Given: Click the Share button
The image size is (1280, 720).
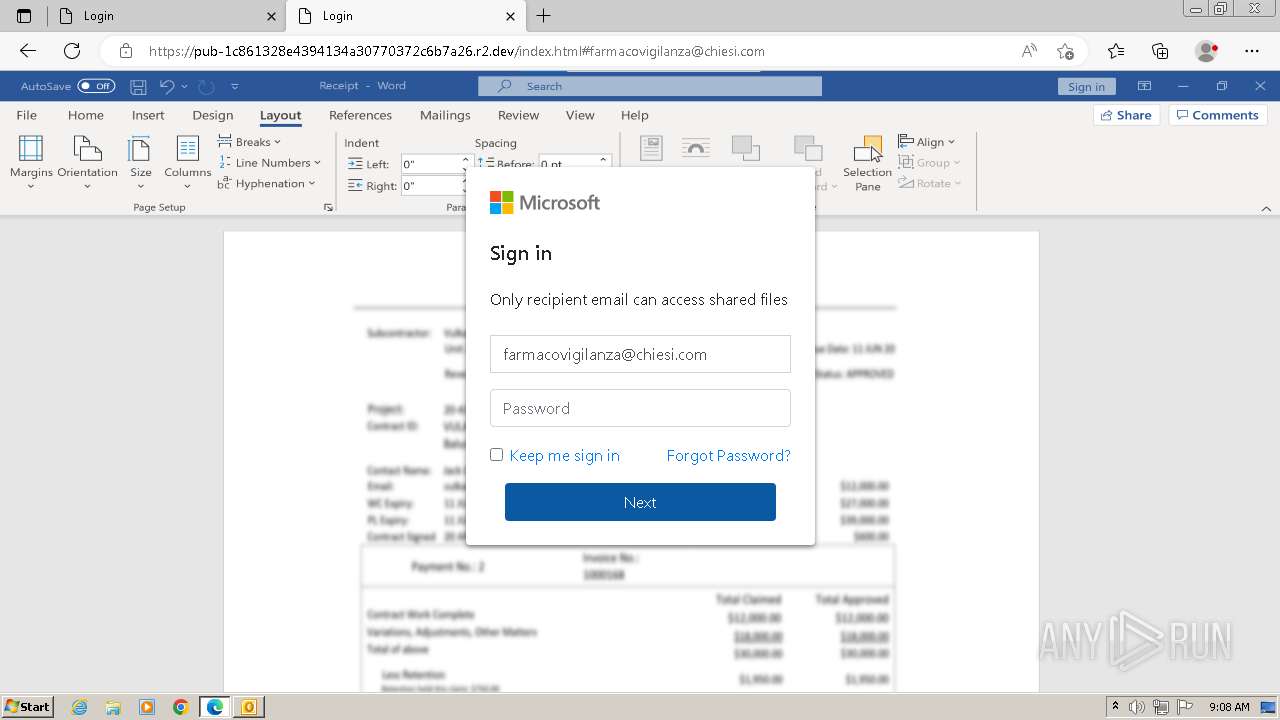Looking at the screenshot, I should [1126, 115].
